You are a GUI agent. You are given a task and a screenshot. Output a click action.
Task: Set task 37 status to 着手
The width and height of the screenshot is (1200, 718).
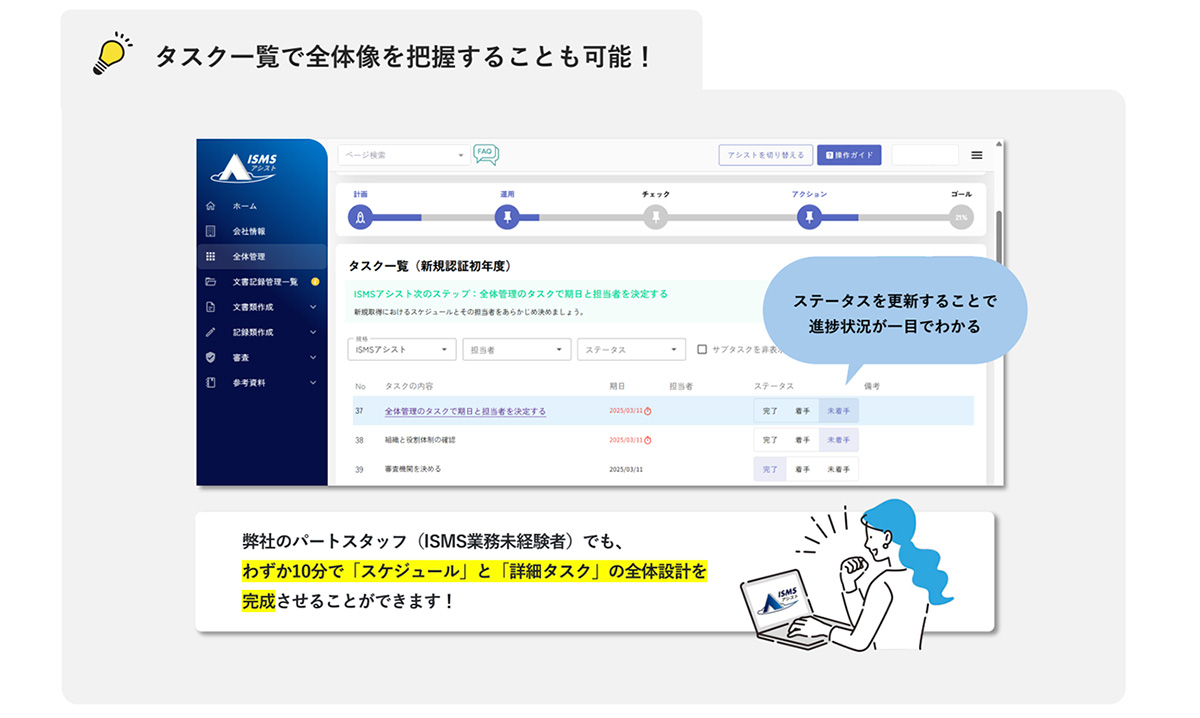tap(802, 411)
